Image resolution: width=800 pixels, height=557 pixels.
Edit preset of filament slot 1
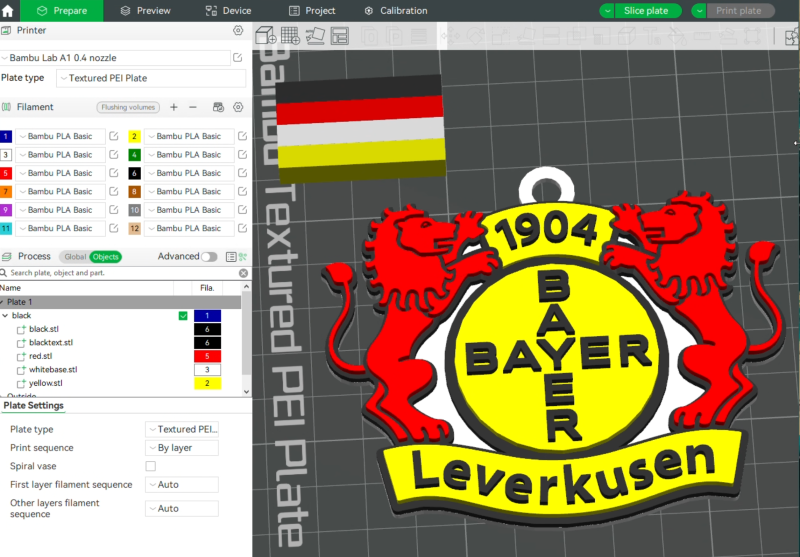[x=114, y=136]
